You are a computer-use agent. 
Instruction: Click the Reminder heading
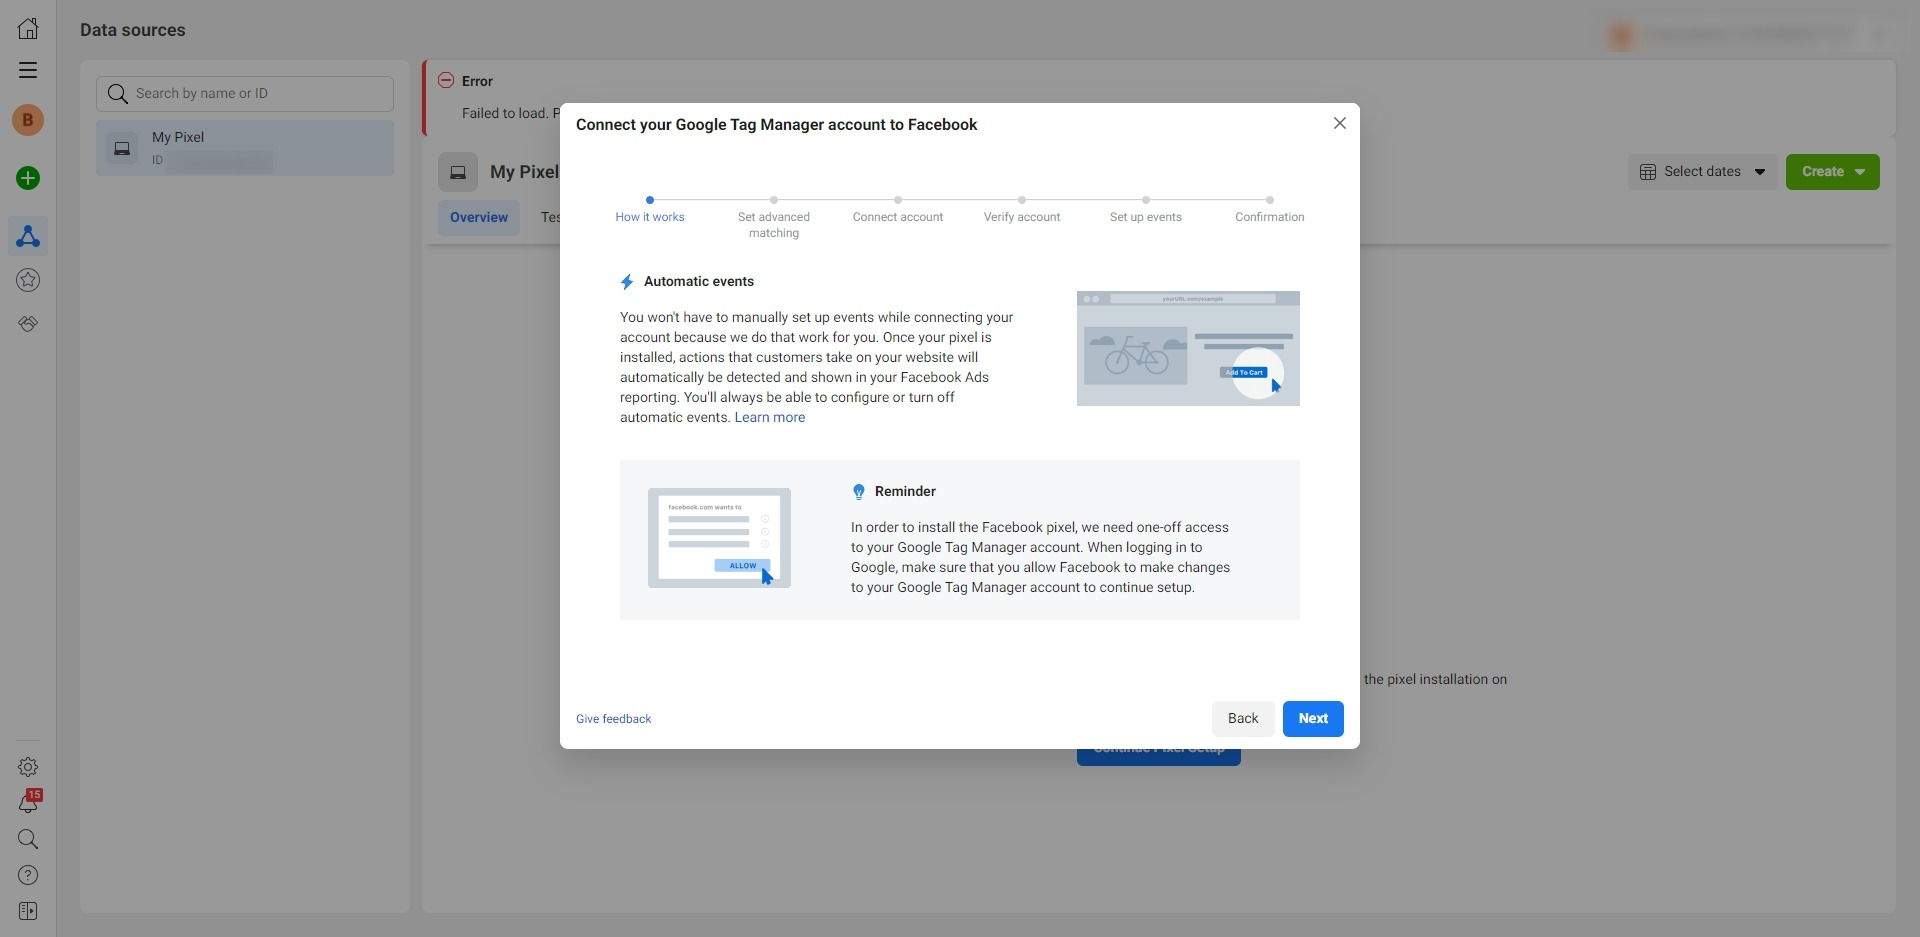[x=905, y=492]
